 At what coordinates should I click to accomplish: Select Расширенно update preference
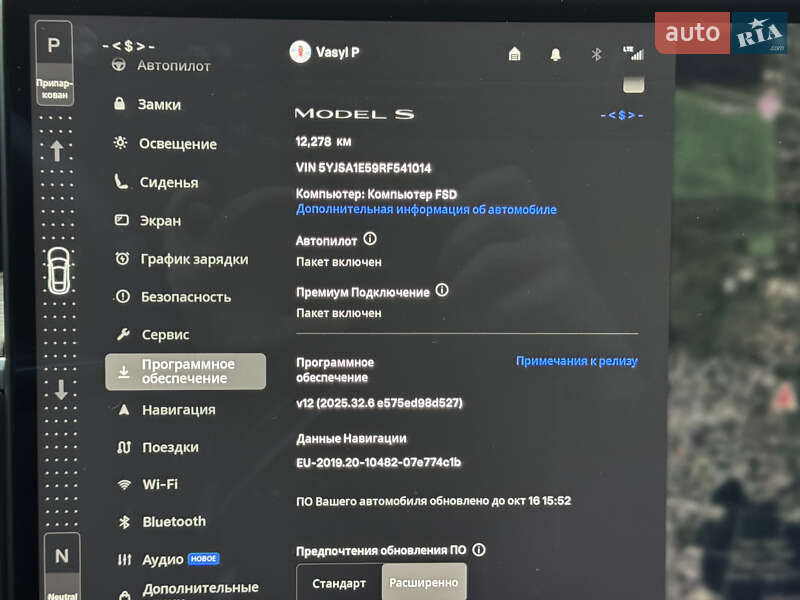click(x=424, y=583)
